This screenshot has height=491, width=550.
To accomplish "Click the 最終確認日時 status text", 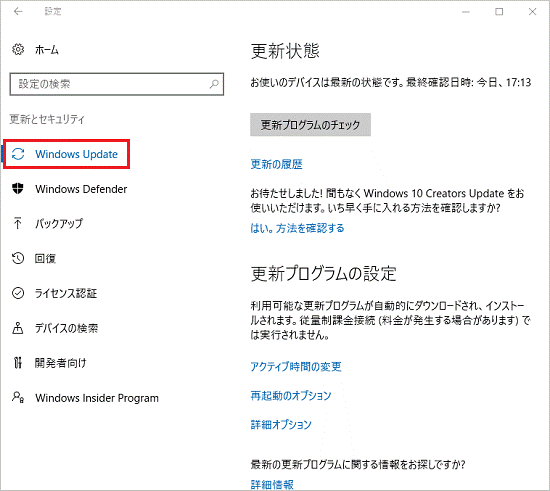I will 469,83.
